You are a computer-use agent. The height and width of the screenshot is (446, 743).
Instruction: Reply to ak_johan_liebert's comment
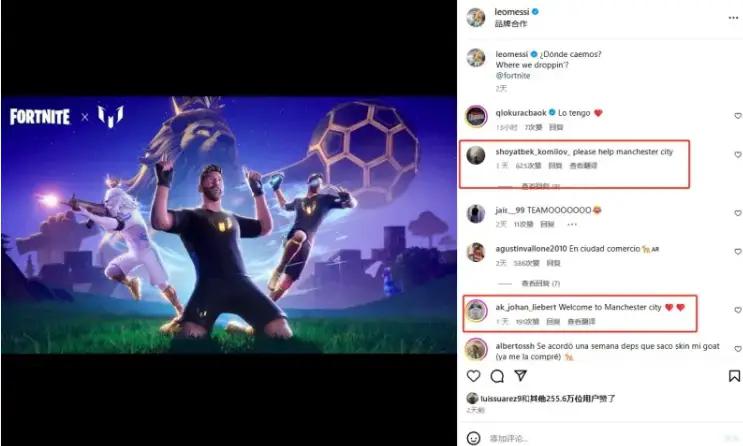coord(553,321)
